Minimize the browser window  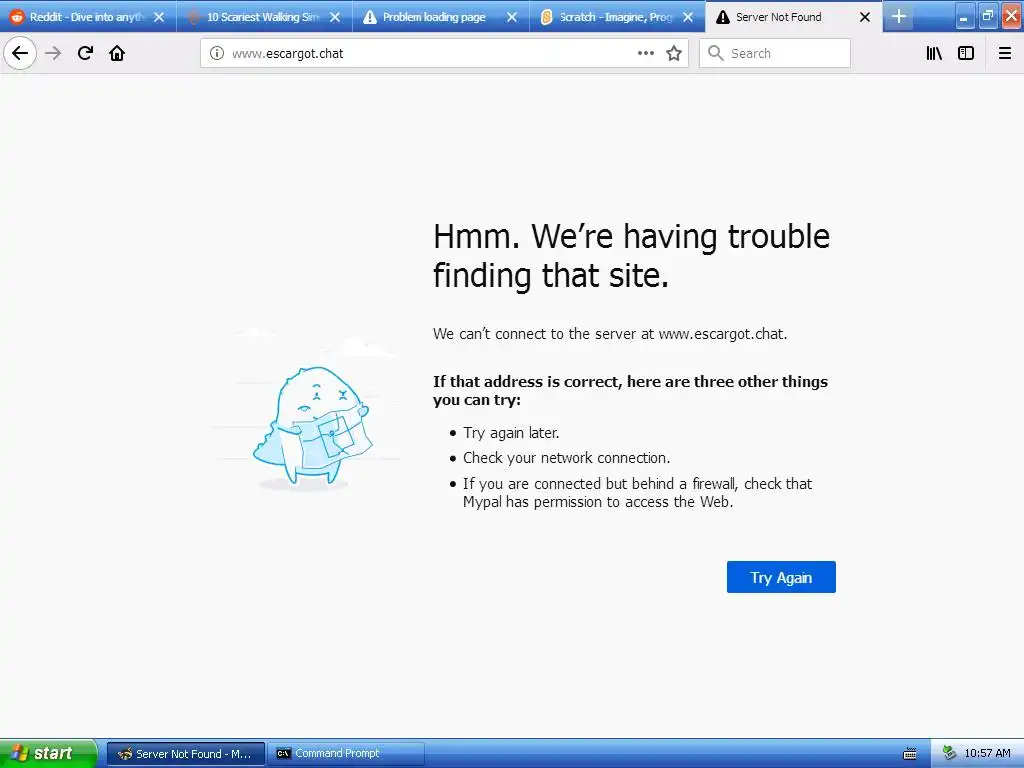coord(964,16)
